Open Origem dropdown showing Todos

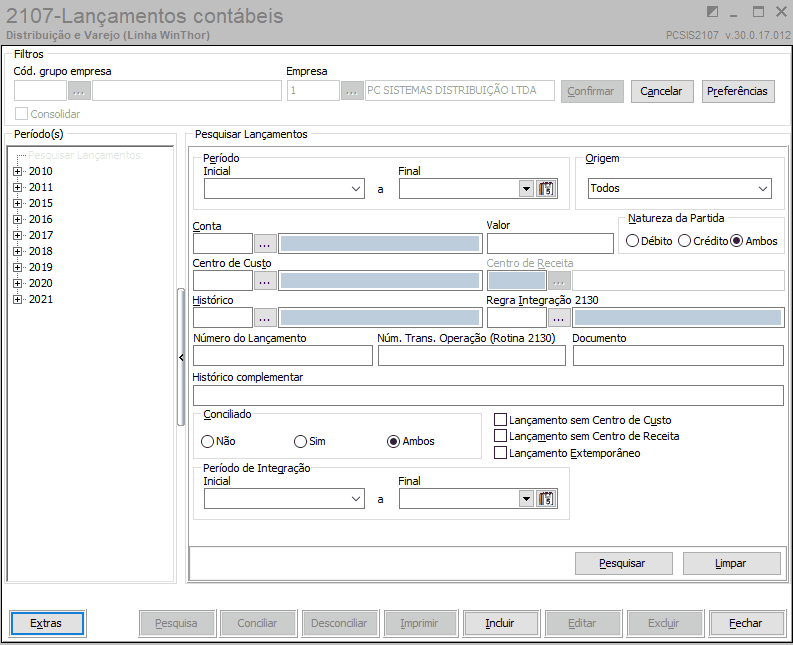[x=763, y=189]
